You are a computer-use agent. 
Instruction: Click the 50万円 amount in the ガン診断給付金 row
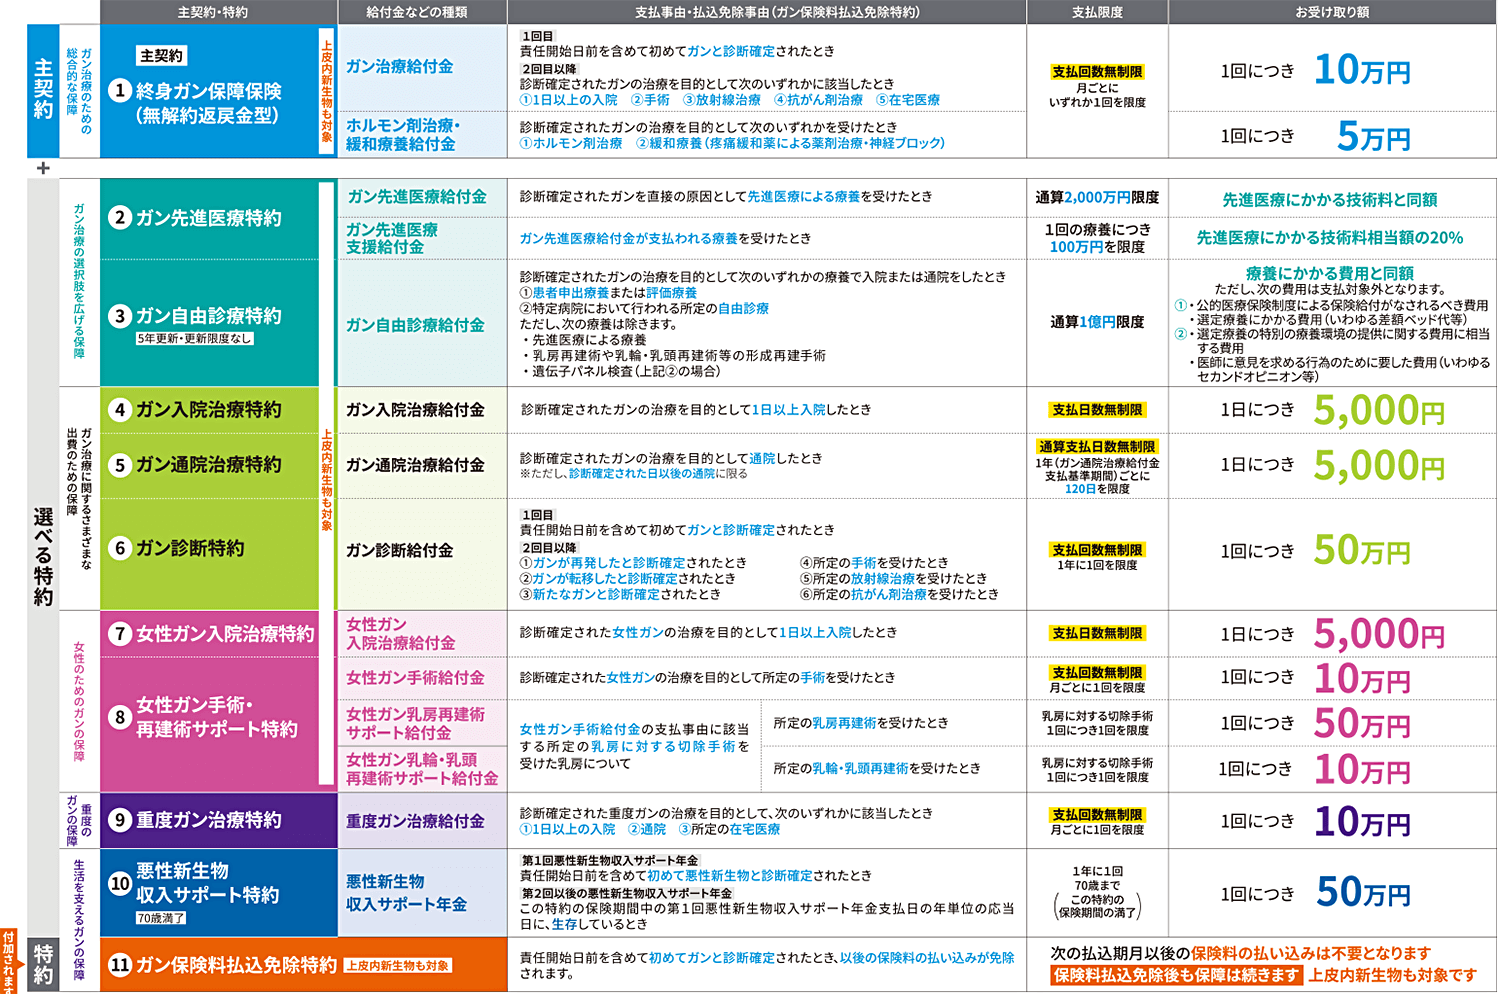[1362, 551]
